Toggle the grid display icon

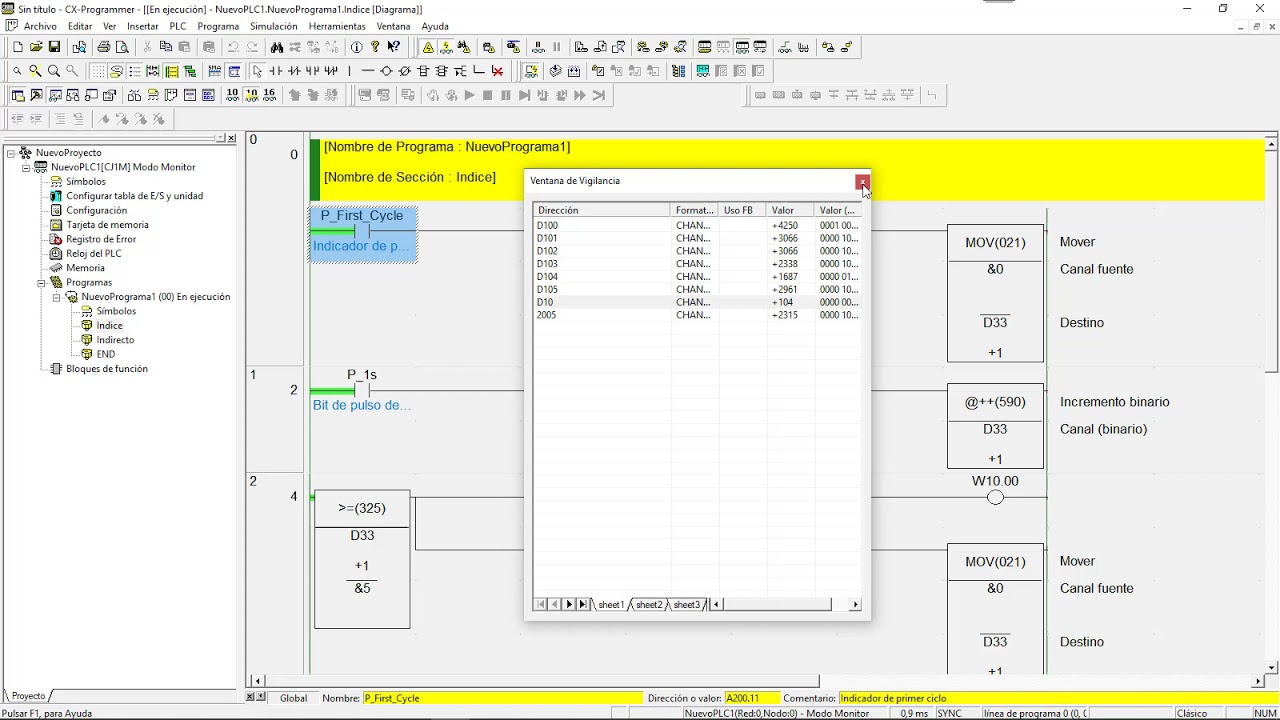(98, 71)
